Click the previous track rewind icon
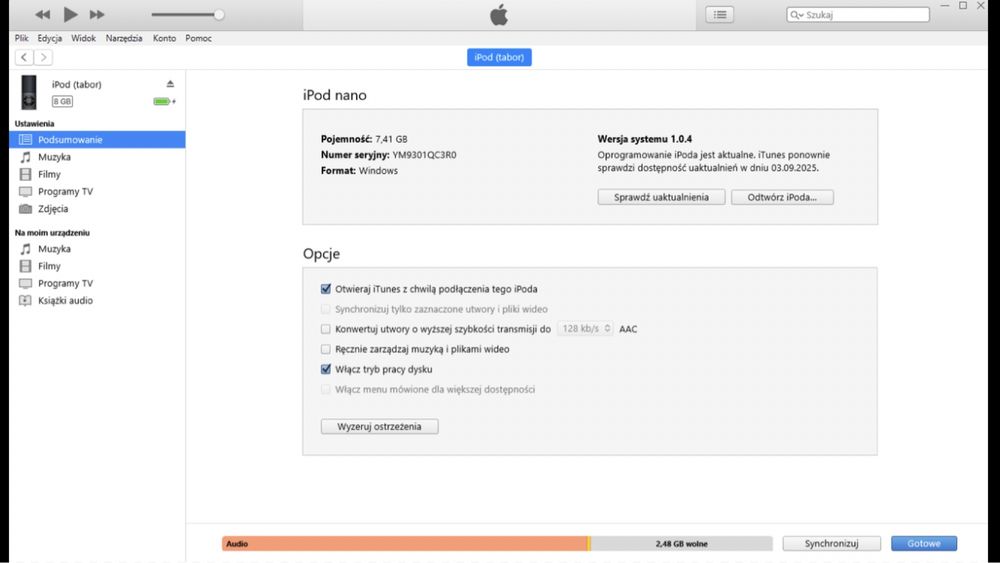This screenshot has width=1000, height=563. click(43, 15)
